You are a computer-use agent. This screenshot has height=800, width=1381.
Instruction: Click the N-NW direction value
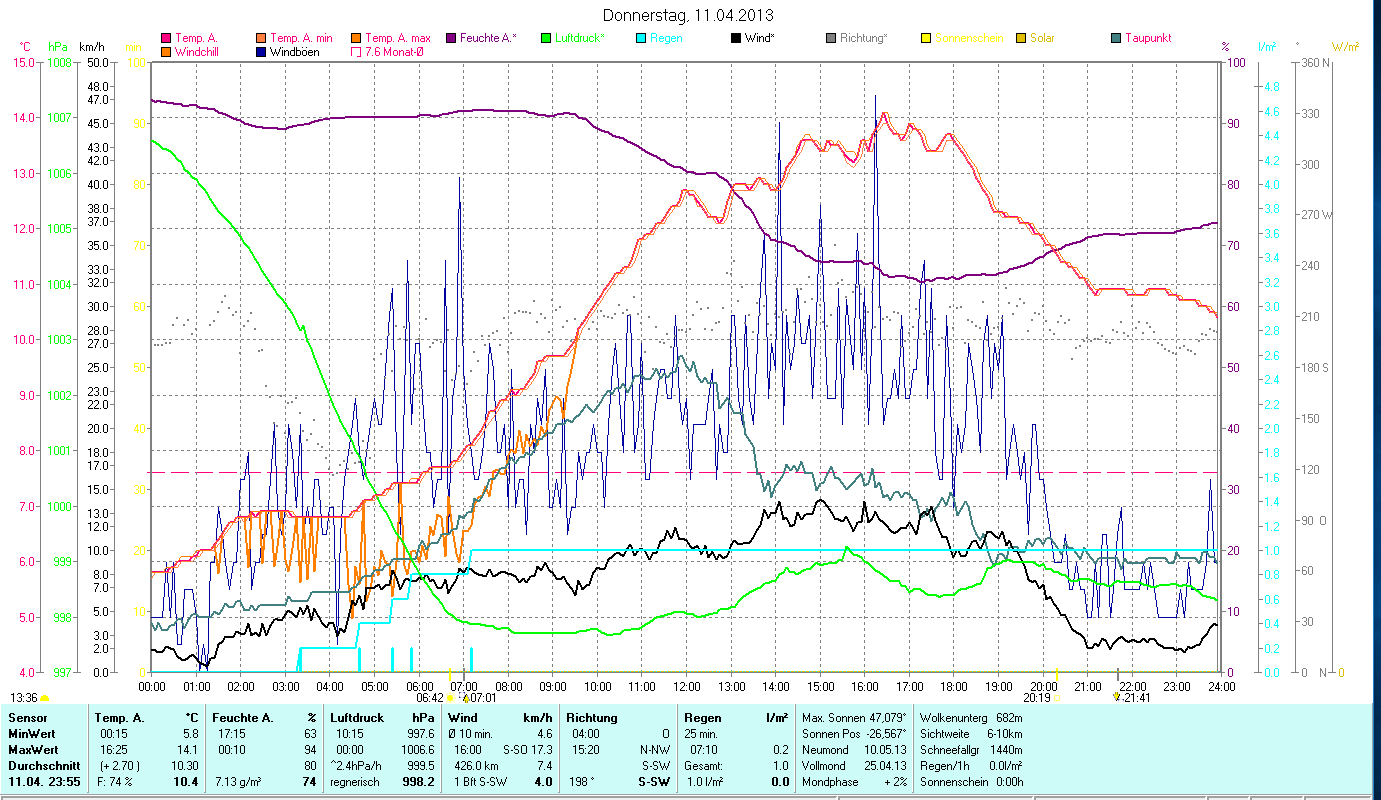coord(653,749)
